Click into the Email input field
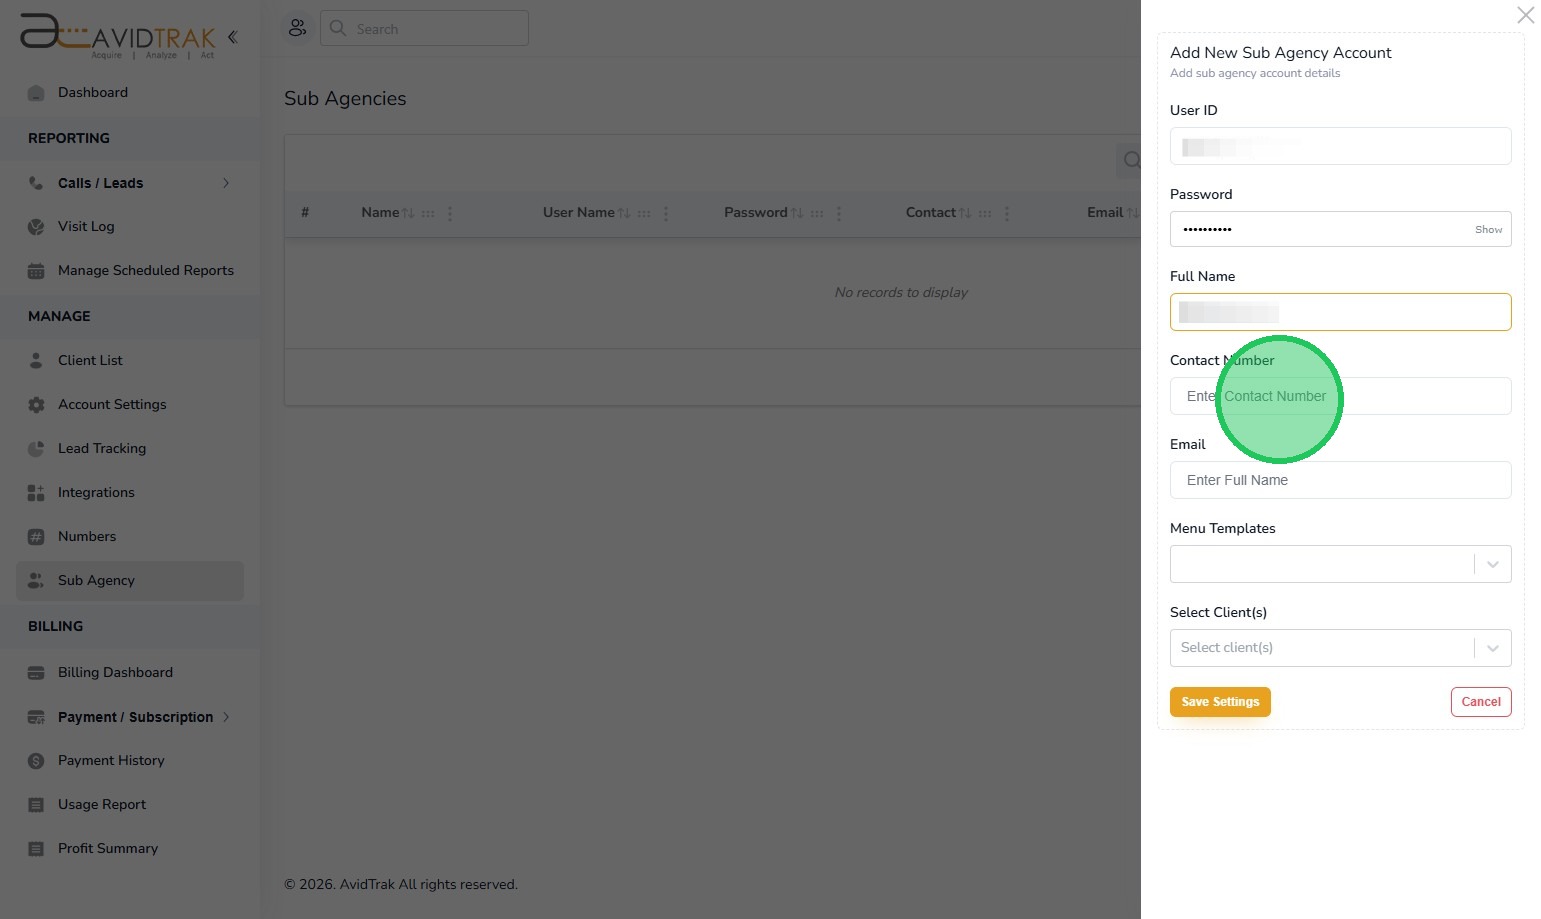This screenshot has width=1541, height=919. click(x=1340, y=480)
